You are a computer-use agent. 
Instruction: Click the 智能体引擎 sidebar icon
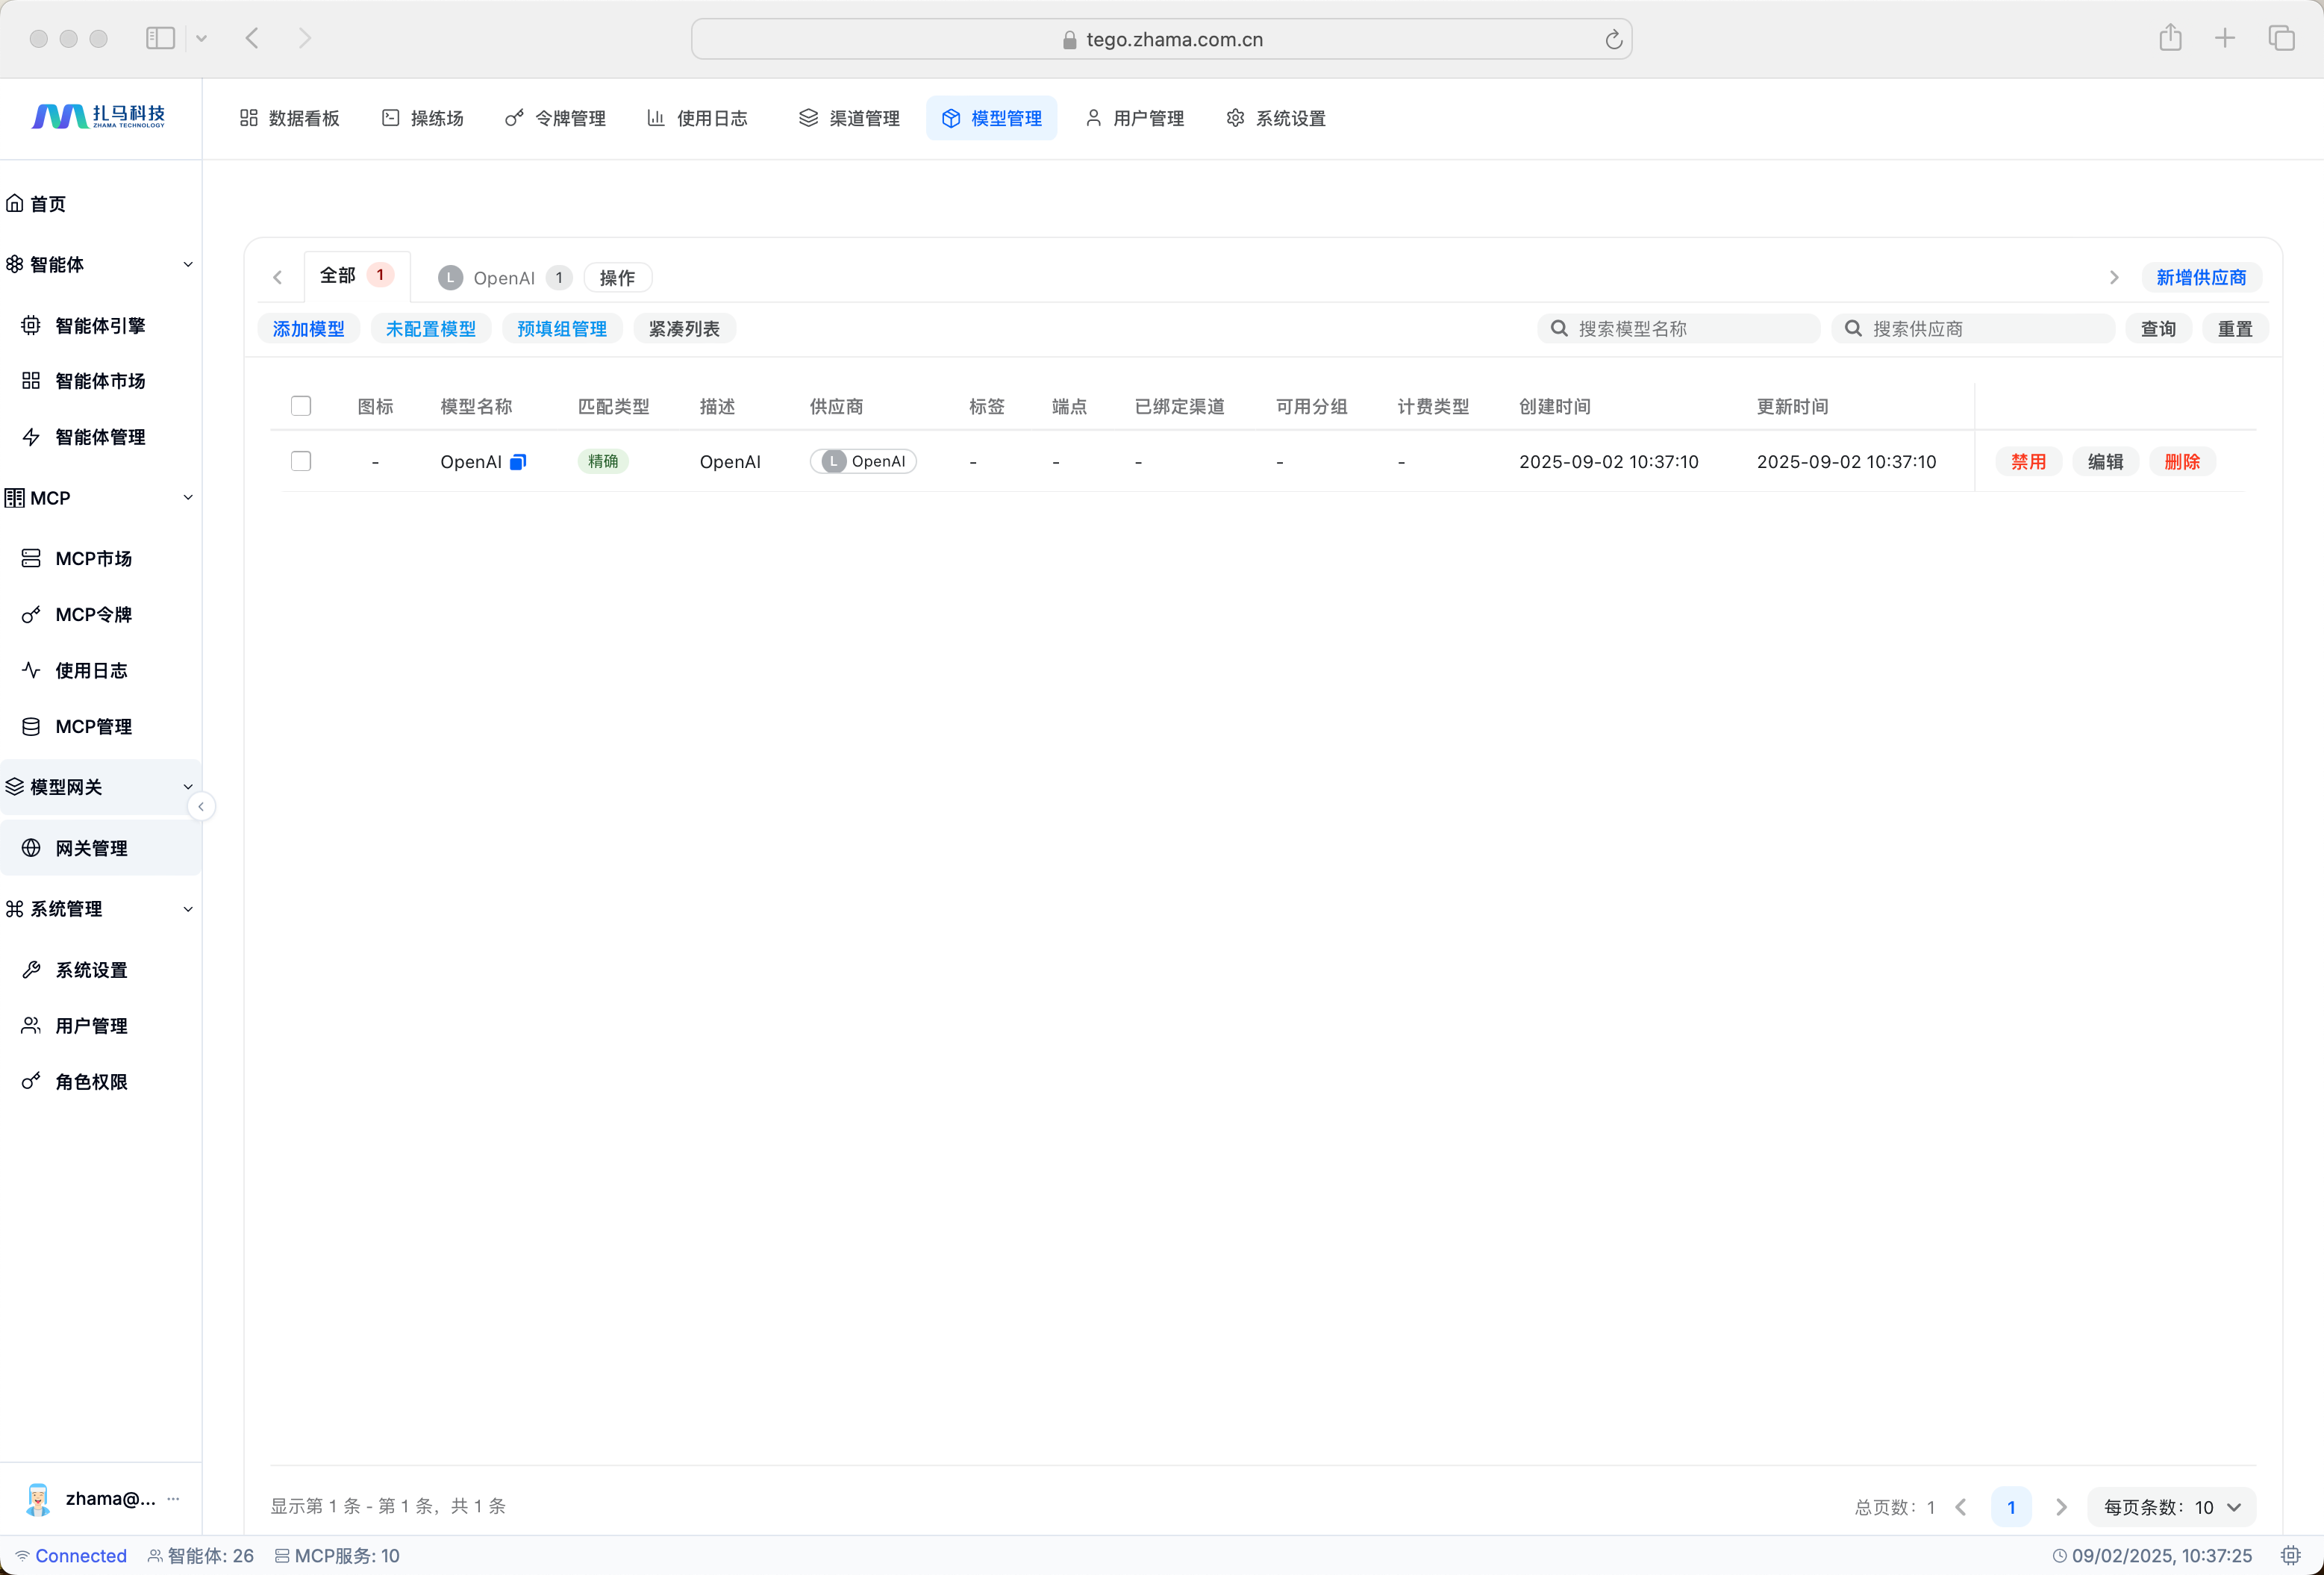[x=31, y=326]
